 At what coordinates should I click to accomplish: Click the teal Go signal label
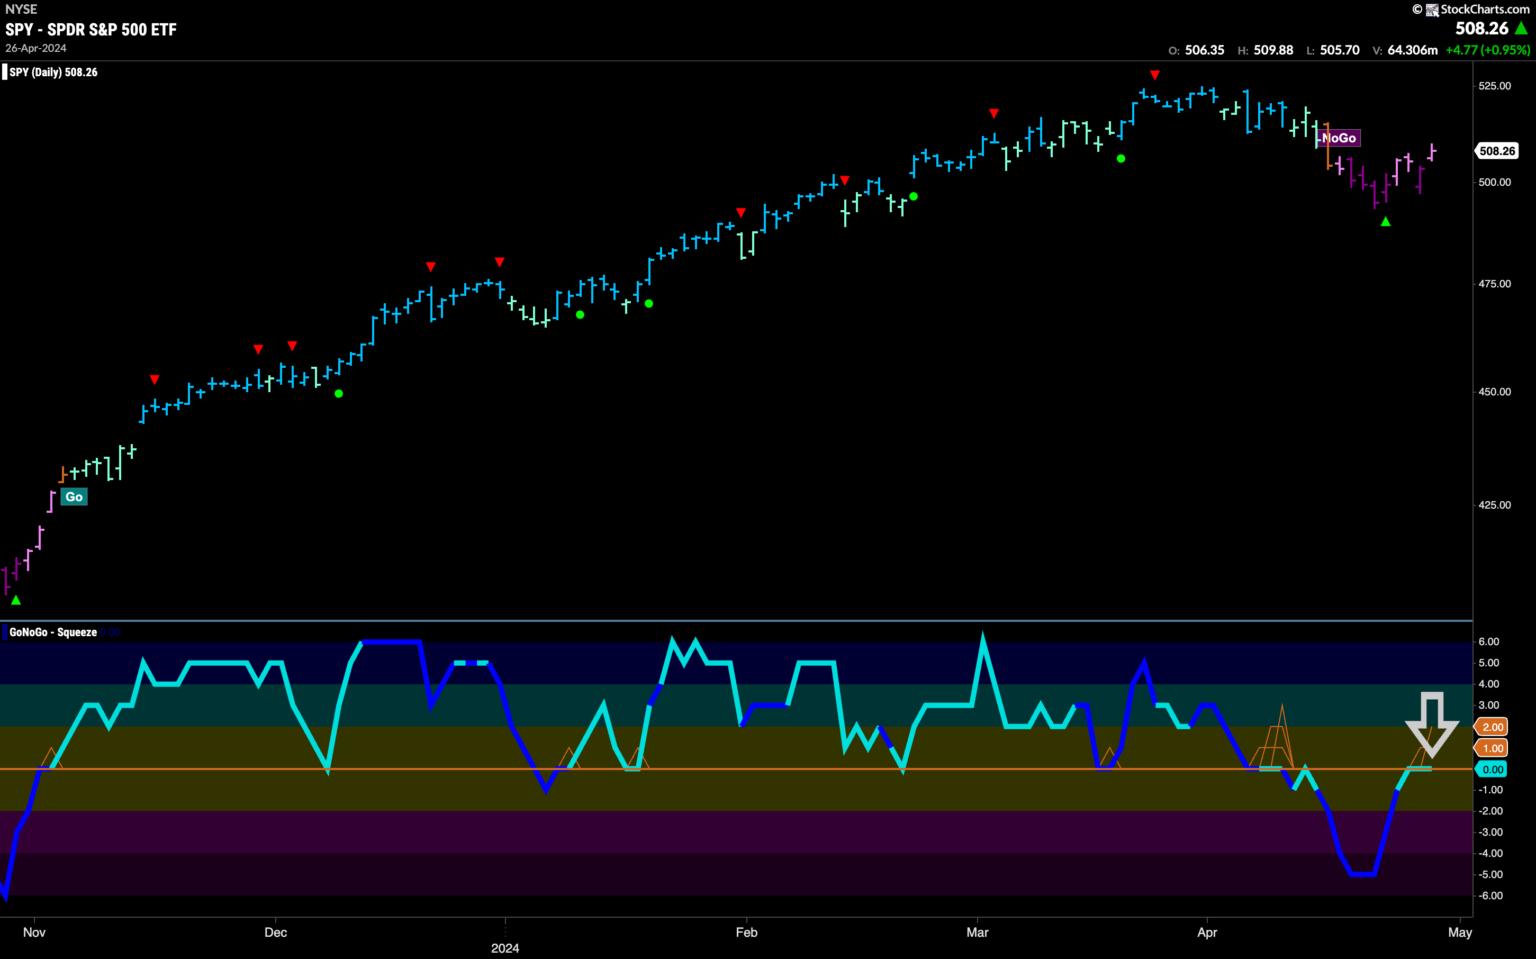tap(74, 497)
